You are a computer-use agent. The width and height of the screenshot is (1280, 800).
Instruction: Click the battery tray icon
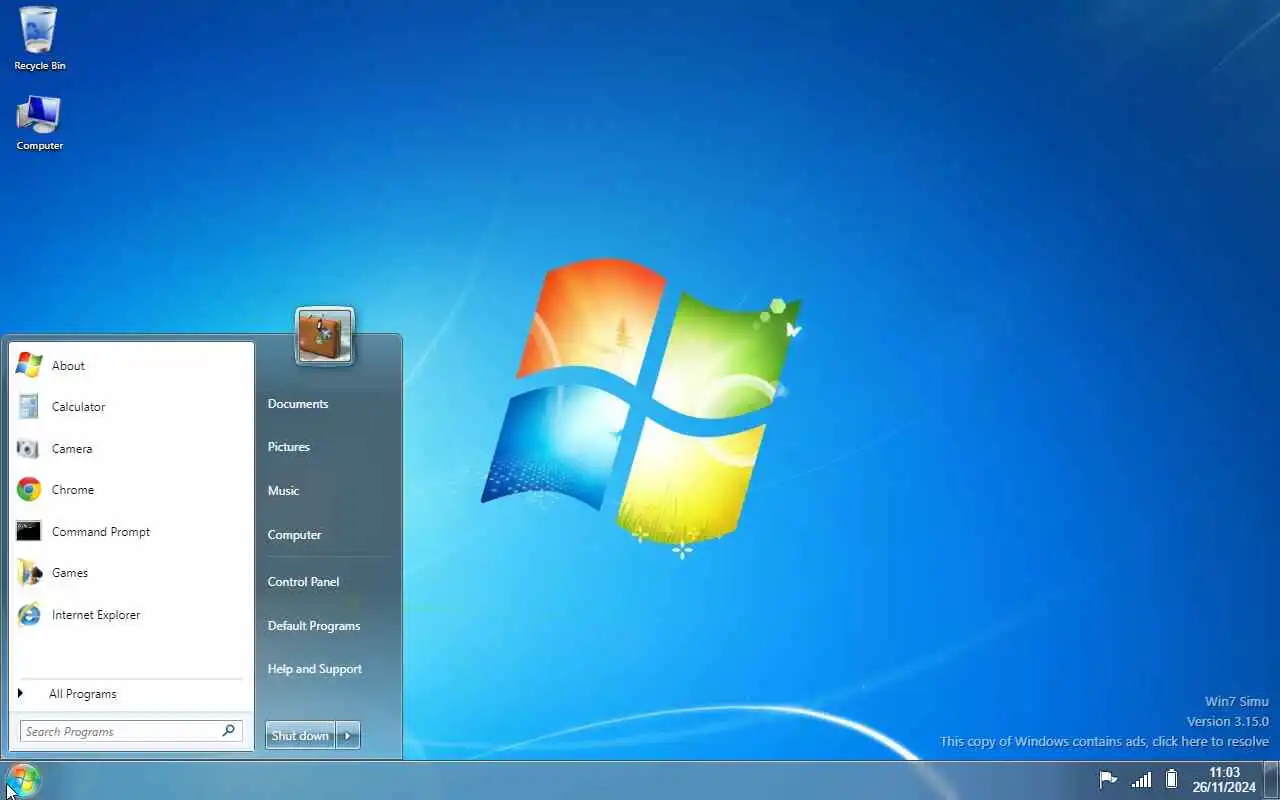(1171, 780)
